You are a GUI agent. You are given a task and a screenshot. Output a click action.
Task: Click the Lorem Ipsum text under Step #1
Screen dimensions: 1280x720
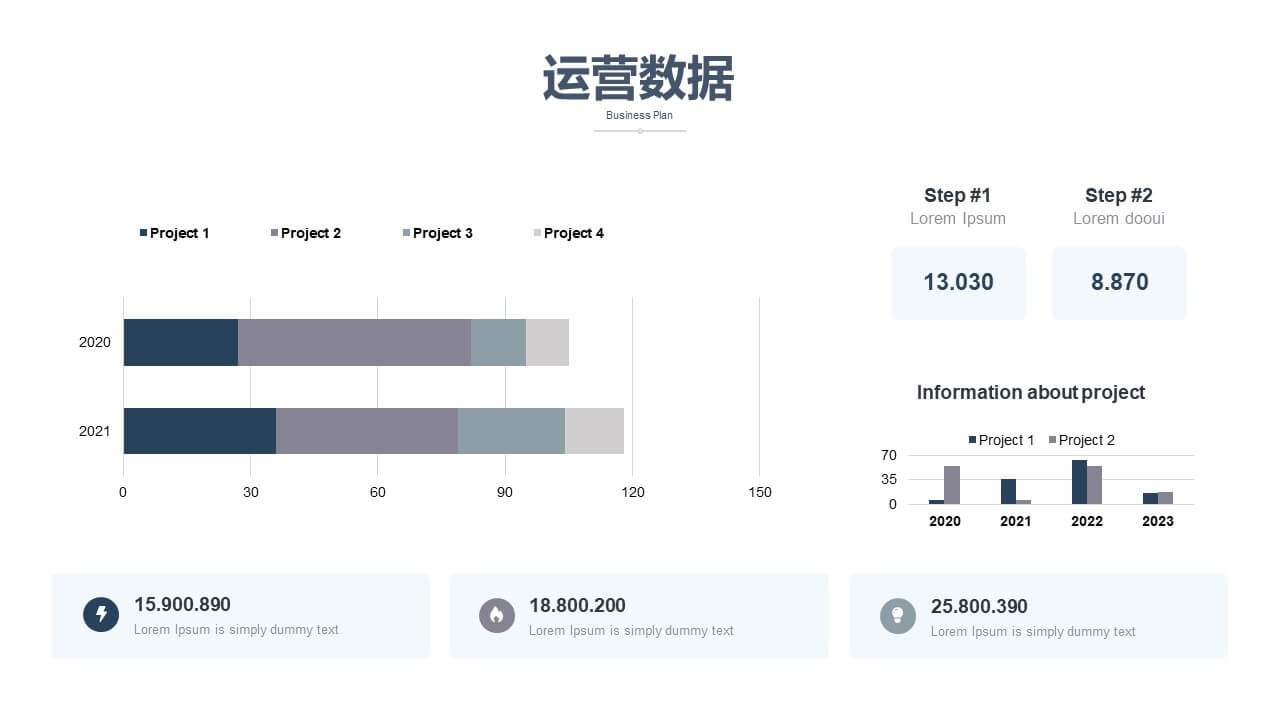[x=958, y=218]
